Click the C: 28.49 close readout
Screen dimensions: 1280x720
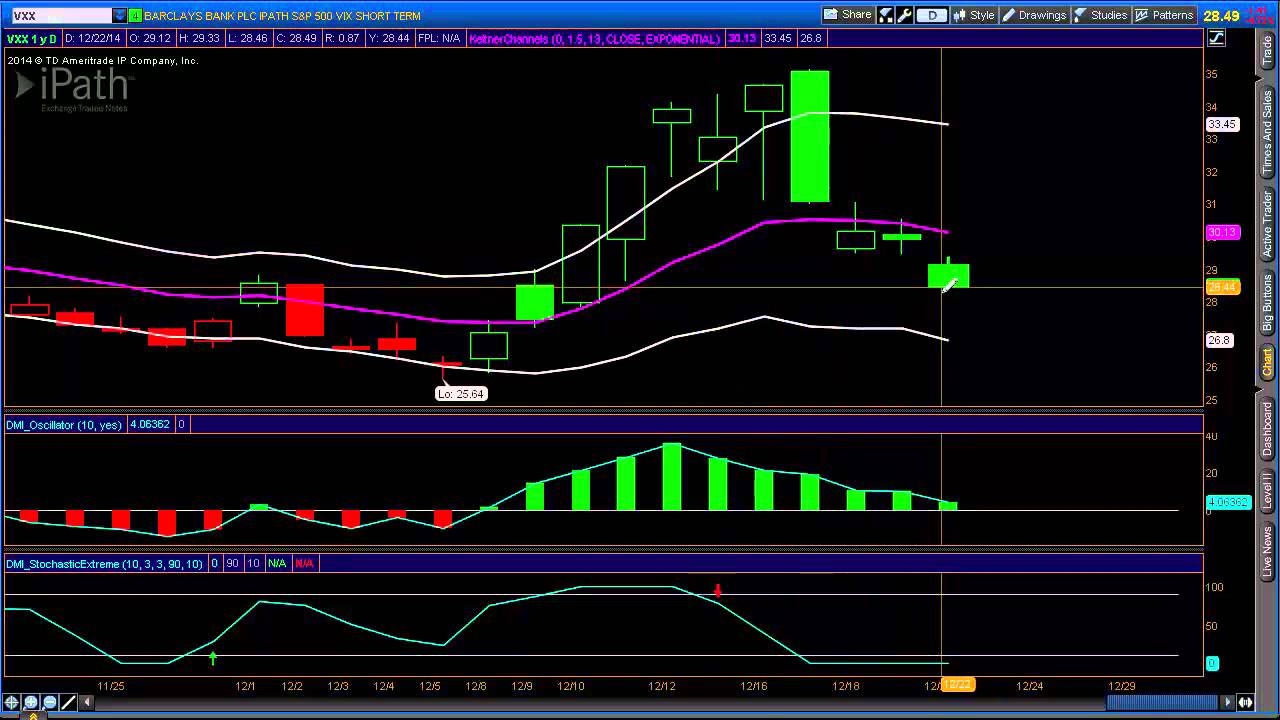(x=297, y=39)
